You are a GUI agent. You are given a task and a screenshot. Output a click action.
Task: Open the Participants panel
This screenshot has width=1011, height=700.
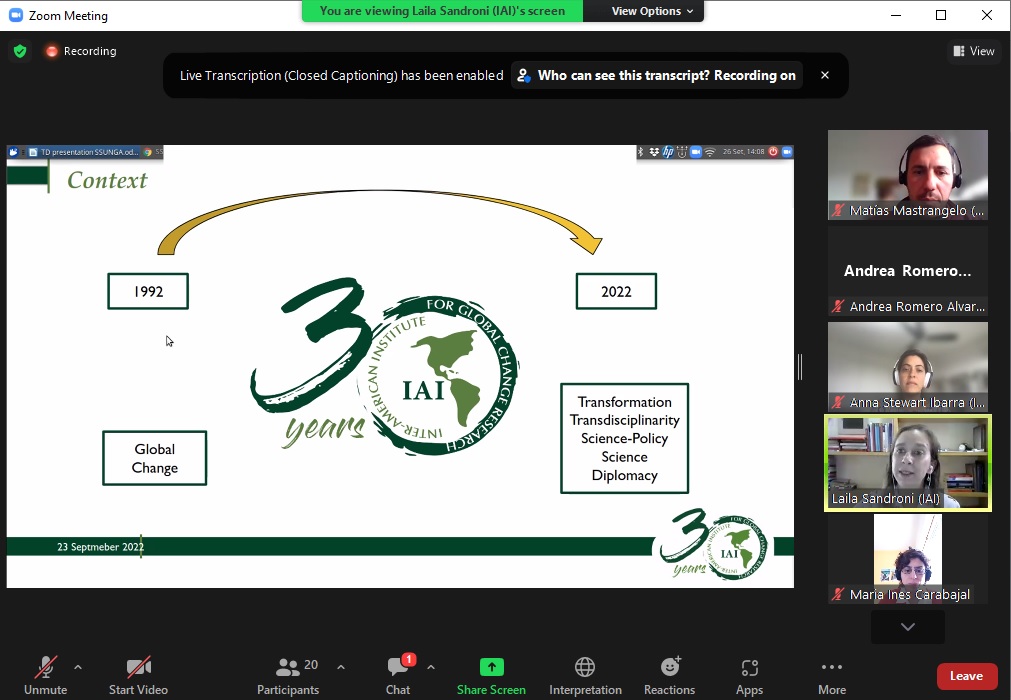click(x=288, y=676)
